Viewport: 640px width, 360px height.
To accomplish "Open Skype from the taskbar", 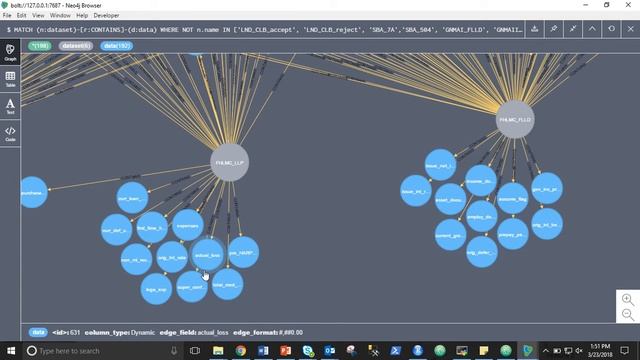I will 308,351.
